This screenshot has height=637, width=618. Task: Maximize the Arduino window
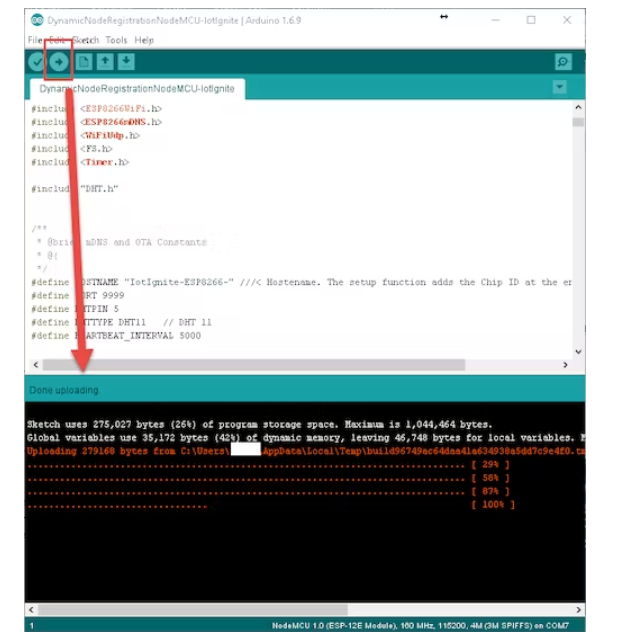(531, 20)
